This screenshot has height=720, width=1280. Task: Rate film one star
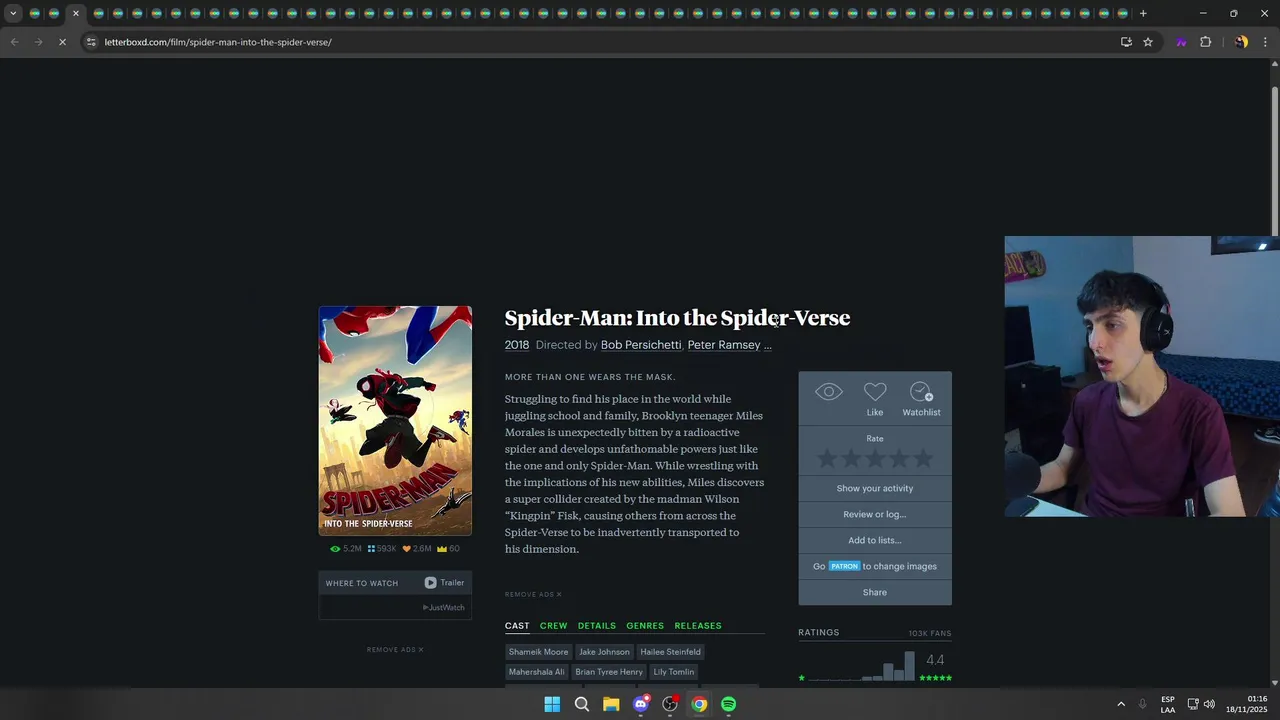coord(826,459)
